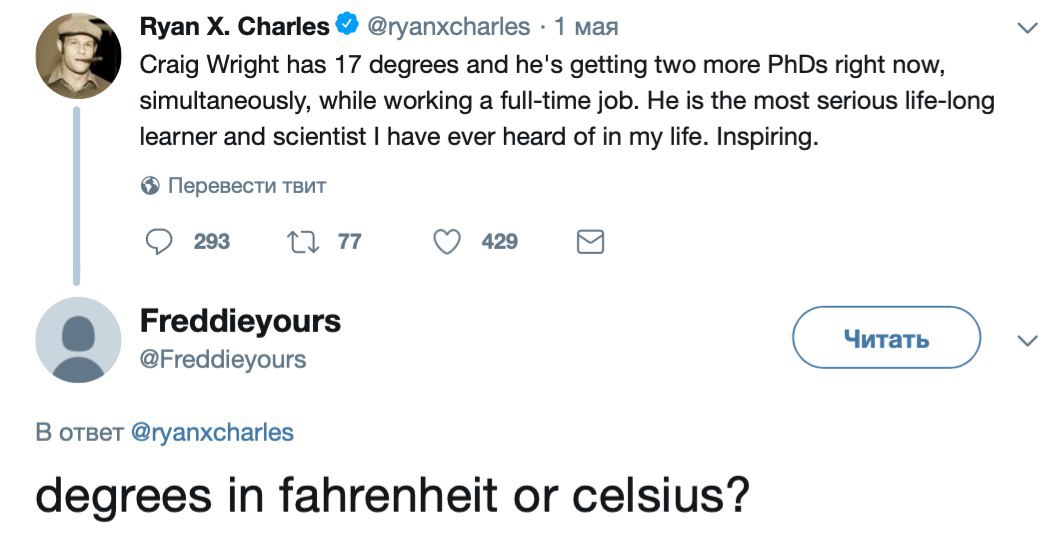
Task: Open the @Freddieyours handle under the name
Action: click(x=223, y=358)
